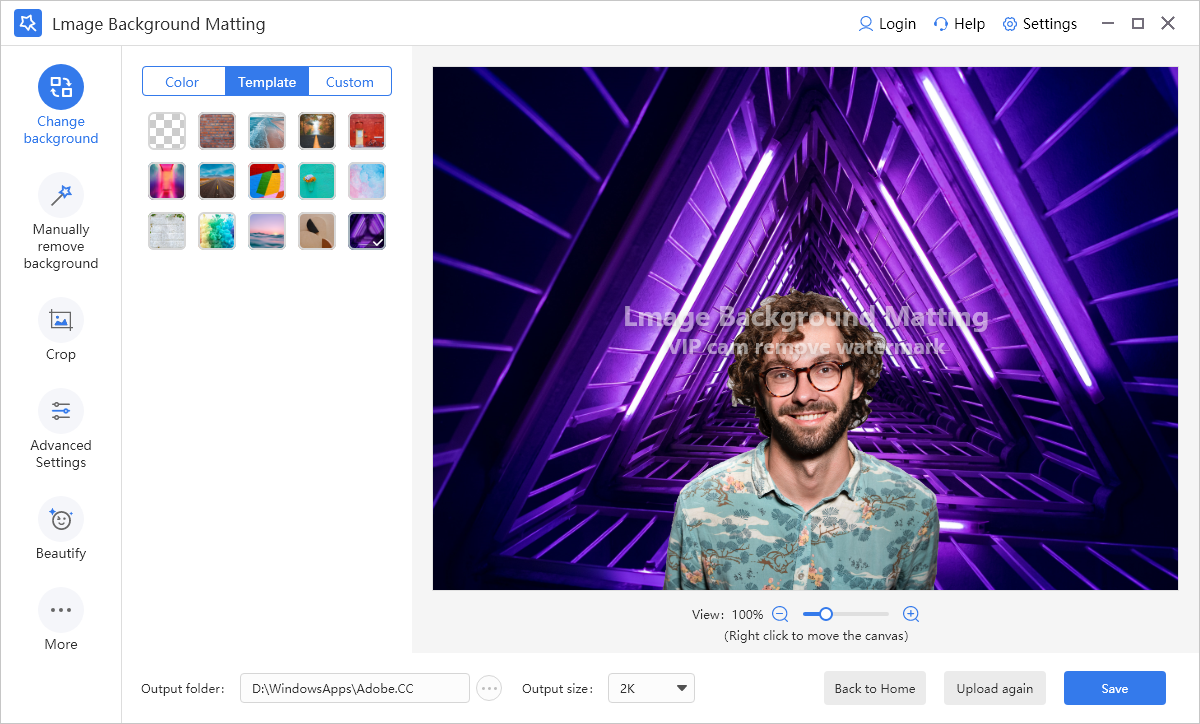The height and width of the screenshot is (724, 1200).
Task: Maximize the application window
Action: 1137,23
